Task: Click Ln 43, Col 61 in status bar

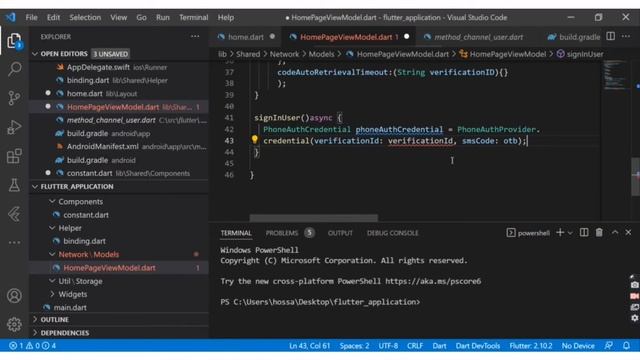Action: point(309,346)
